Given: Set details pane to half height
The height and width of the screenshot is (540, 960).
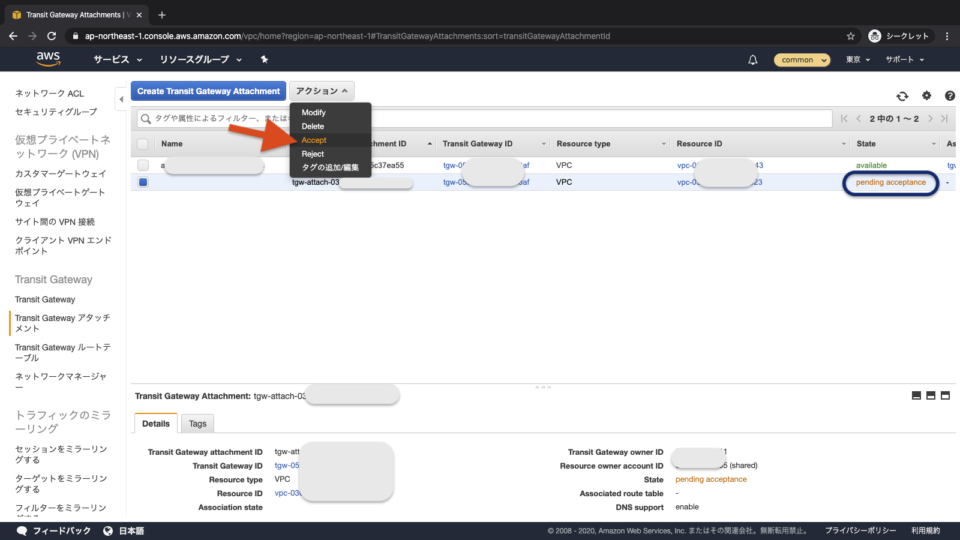Looking at the screenshot, I should tap(931, 396).
